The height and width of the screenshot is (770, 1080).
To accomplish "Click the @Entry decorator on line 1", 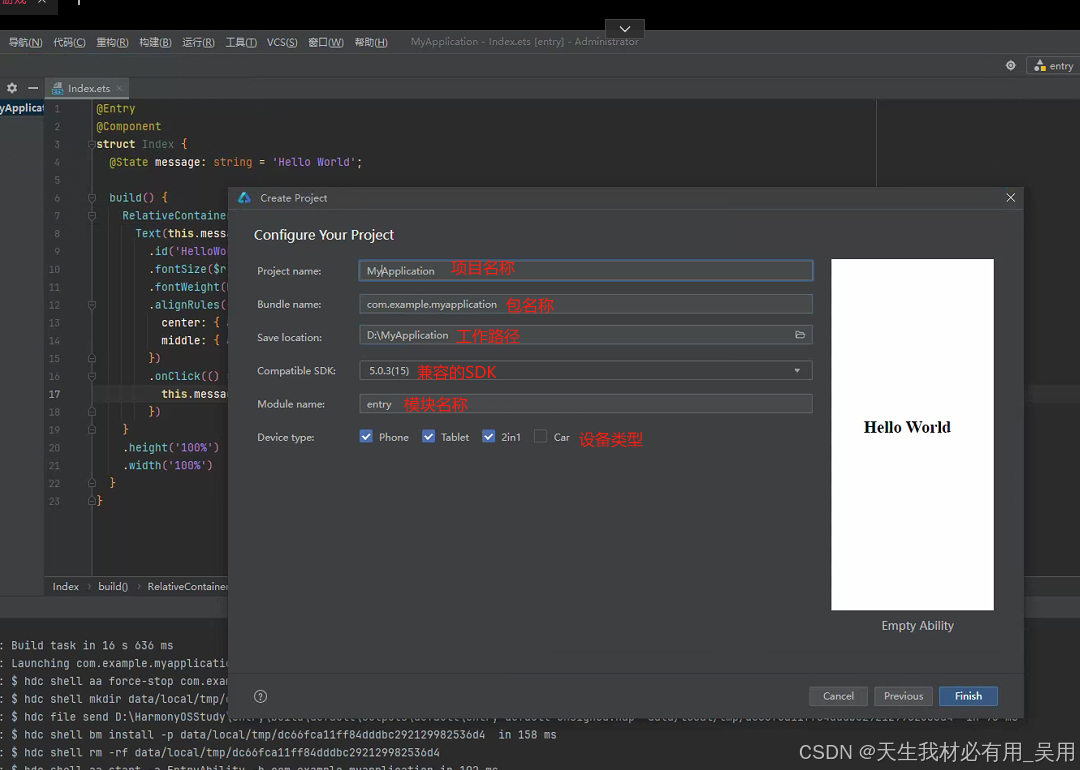I will pos(116,109).
